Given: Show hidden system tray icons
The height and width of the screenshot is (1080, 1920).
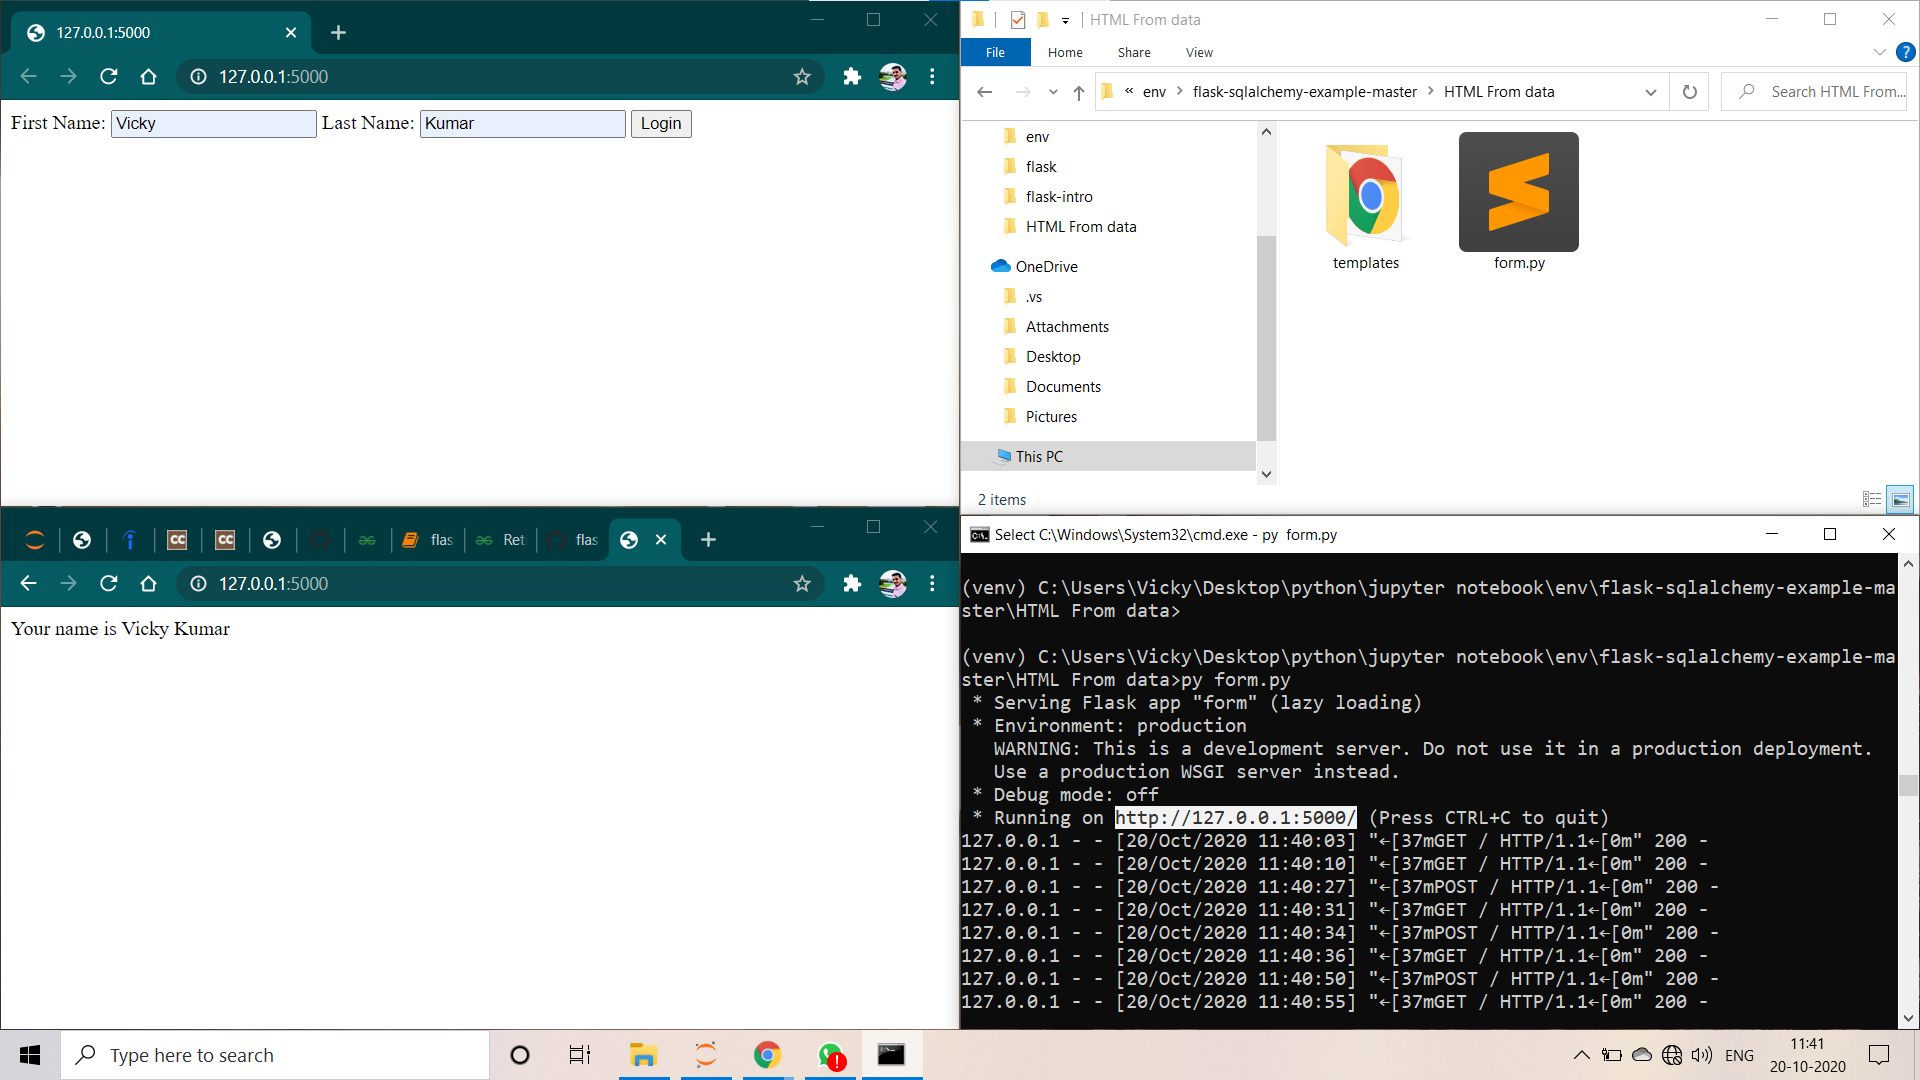Looking at the screenshot, I should click(x=1581, y=1055).
